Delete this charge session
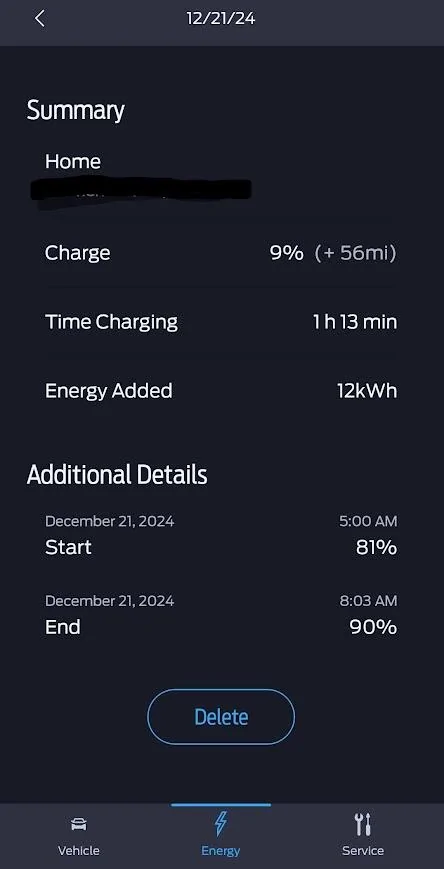Screen dimensions: 444x869 (221, 717)
